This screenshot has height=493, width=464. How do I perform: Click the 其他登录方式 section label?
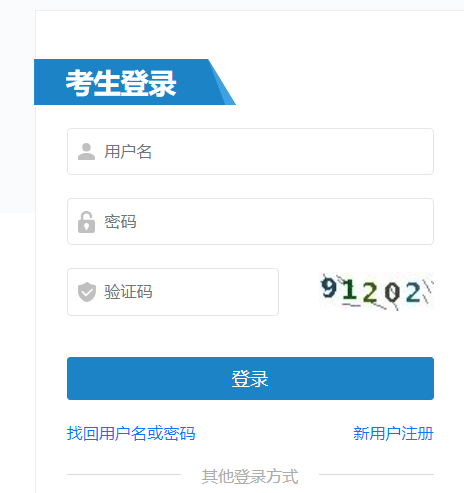250,476
